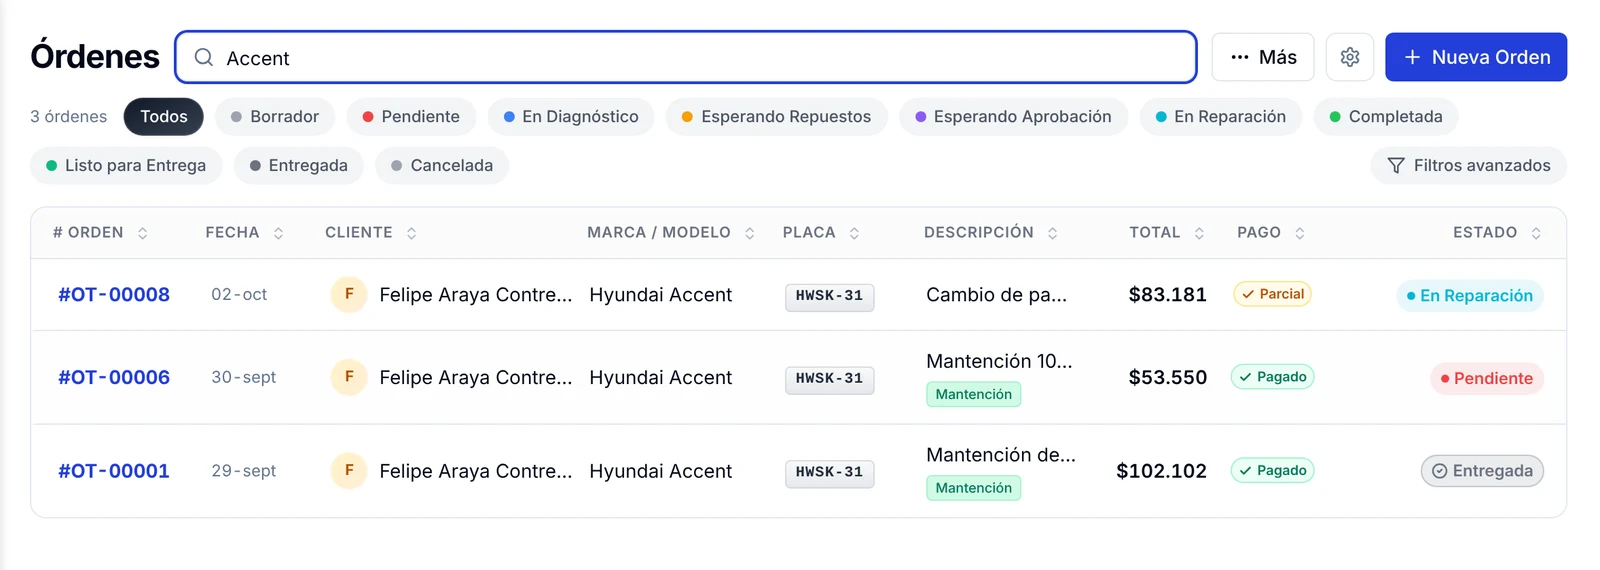The height and width of the screenshot is (570, 1600).
Task: Click the total $83.181
Action: (1167, 295)
